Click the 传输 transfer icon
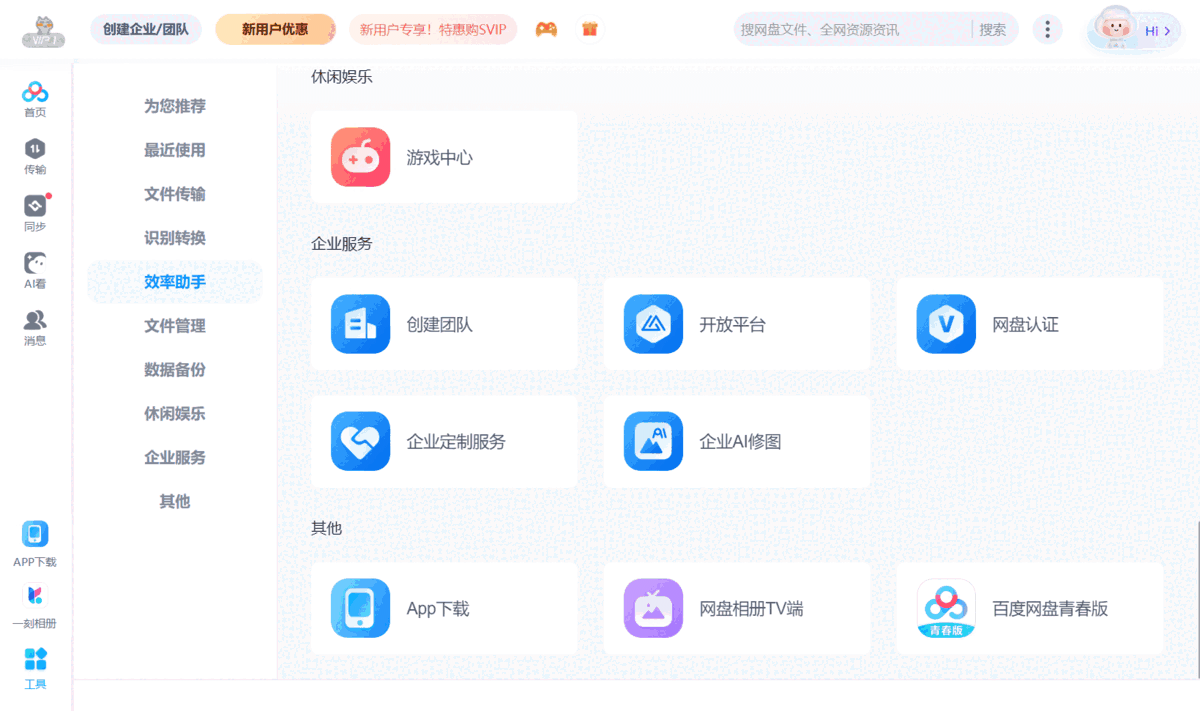1200x711 pixels. click(35, 155)
